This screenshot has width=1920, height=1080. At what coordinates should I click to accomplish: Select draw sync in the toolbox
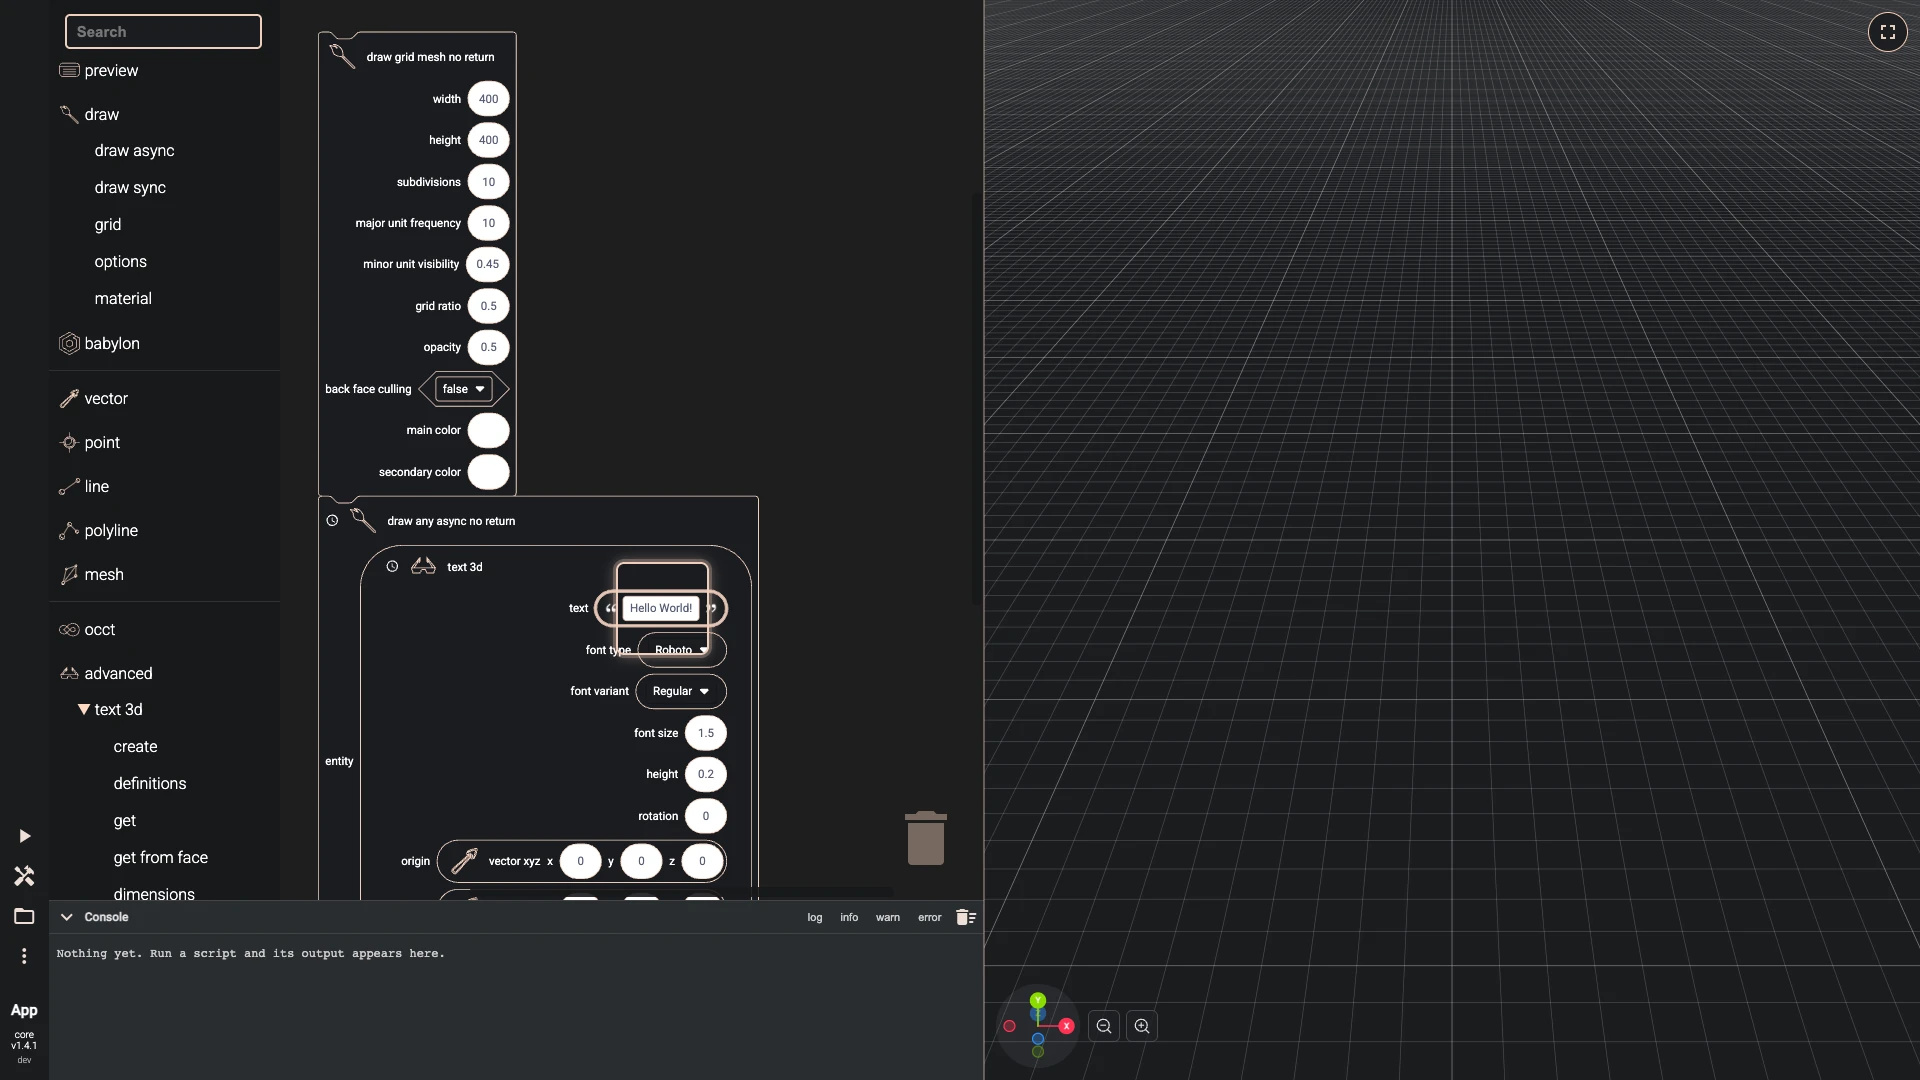click(x=130, y=187)
